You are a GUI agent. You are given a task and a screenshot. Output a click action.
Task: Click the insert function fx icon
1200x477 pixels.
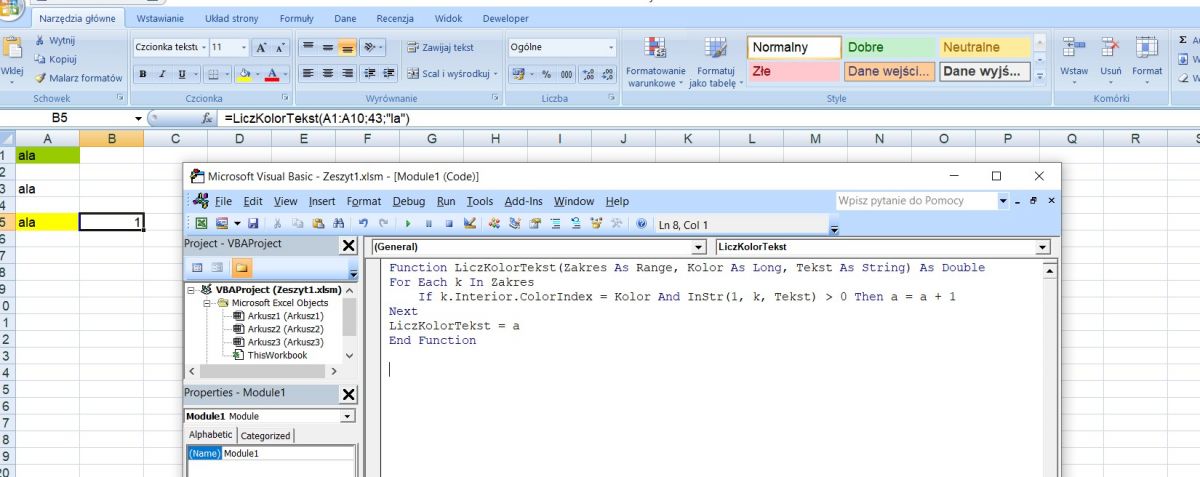pos(207,118)
